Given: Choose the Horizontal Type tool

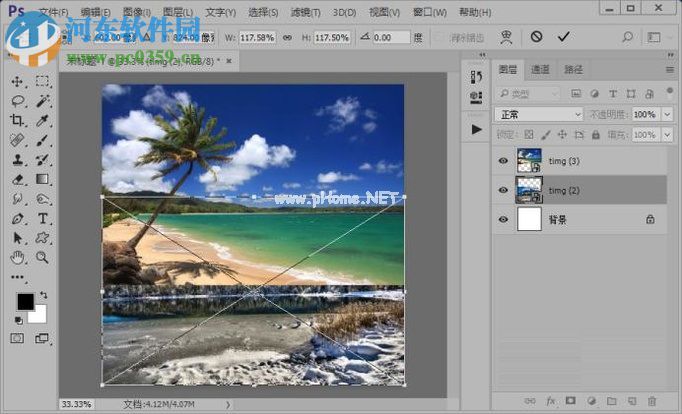Looking at the screenshot, I should (x=43, y=219).
